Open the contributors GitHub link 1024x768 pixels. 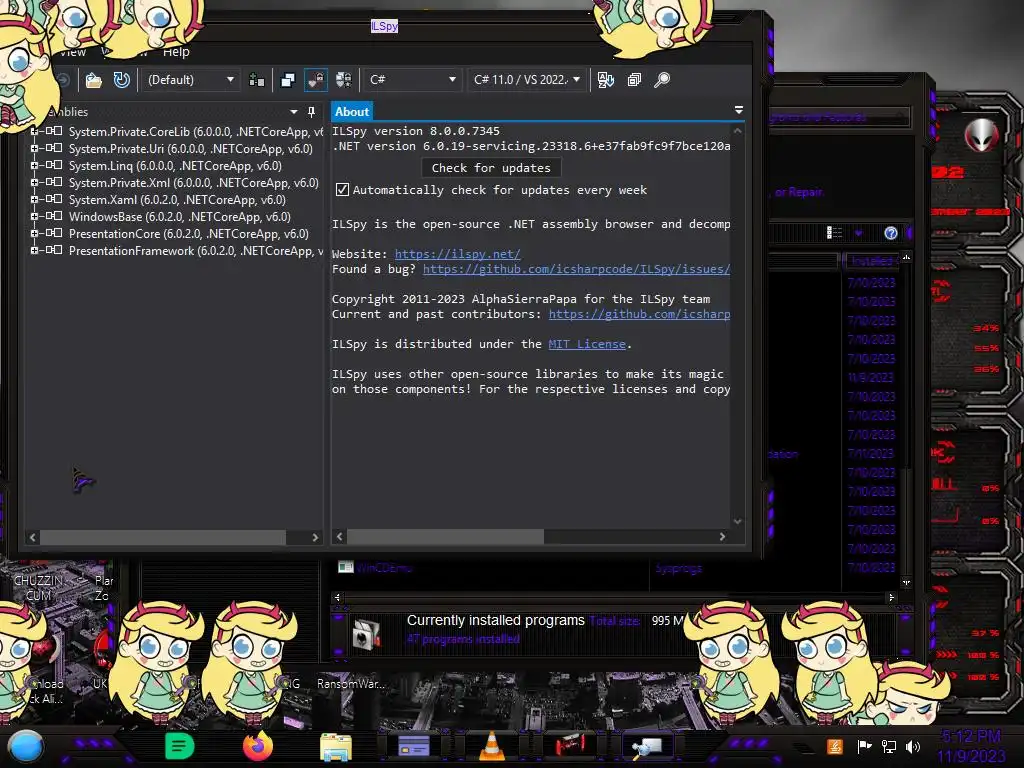click(x=639, y=314)
